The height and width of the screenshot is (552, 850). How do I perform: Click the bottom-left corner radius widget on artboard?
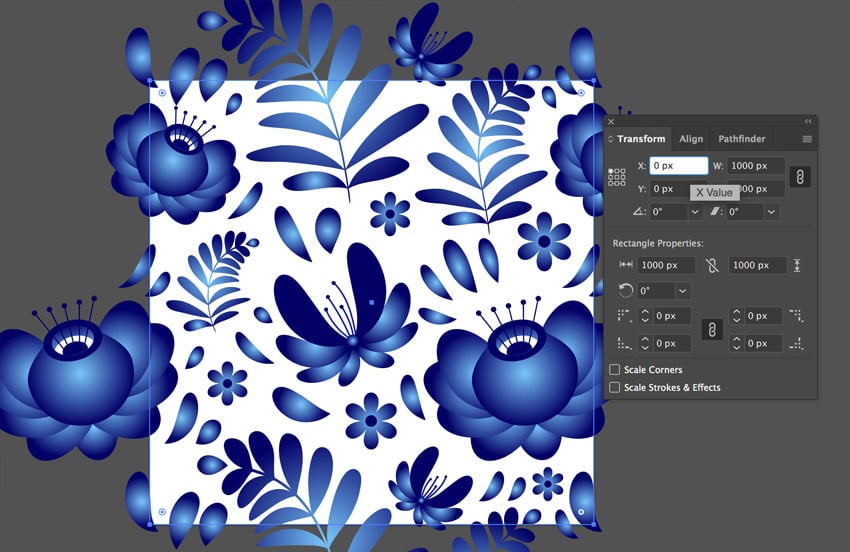click(x=162, y=512)
